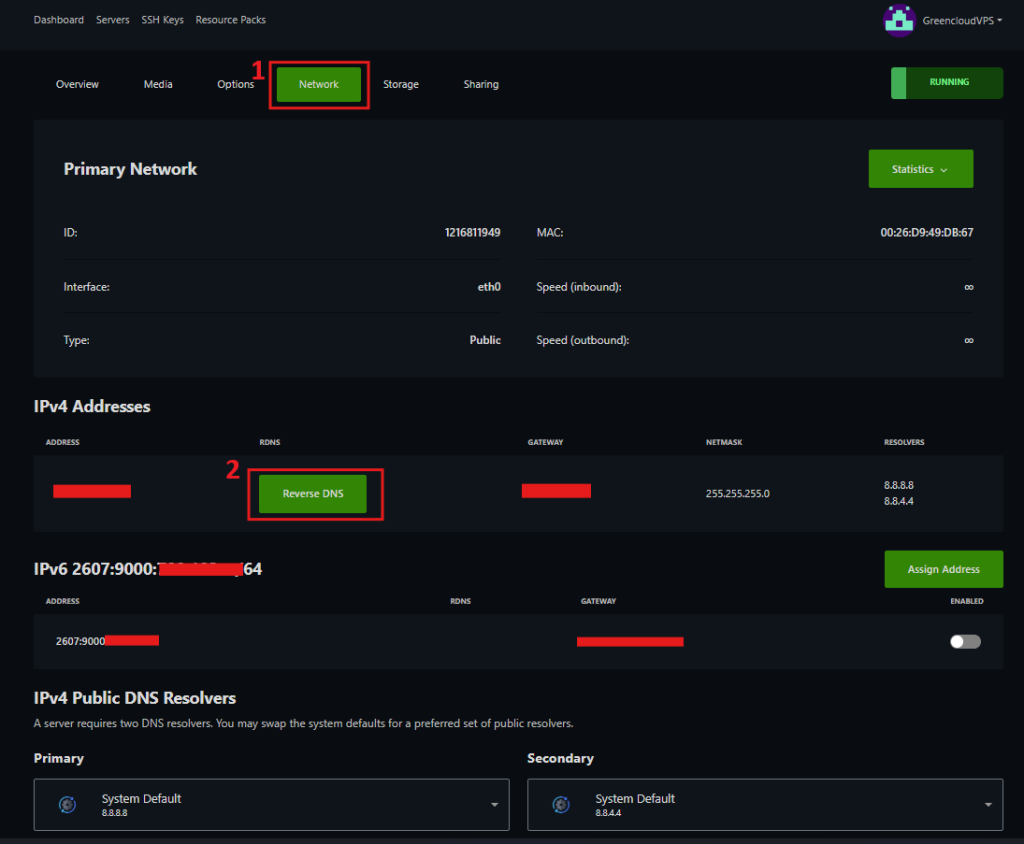Click the Reverse DNS button
Screen dimensions: 1024x844
(313, 494)
